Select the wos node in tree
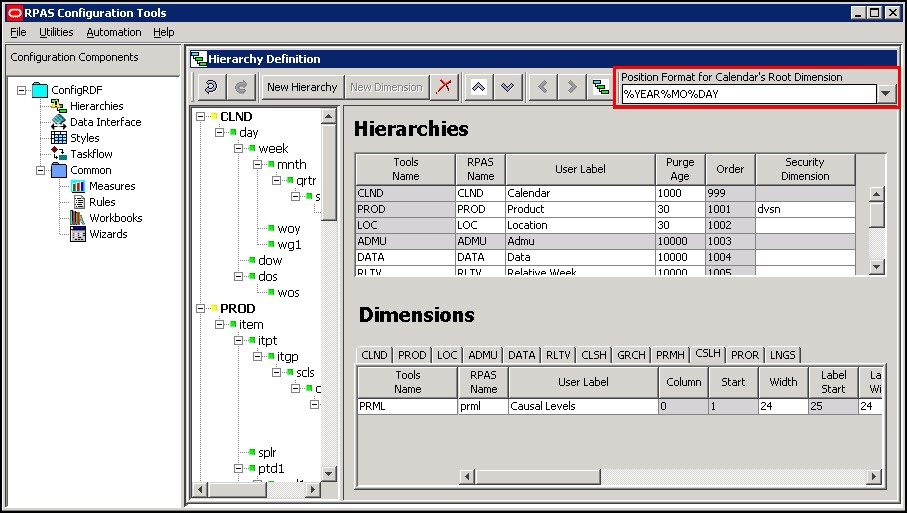The width and height of the screenshot is (907, 513). click(x=288, y=293)
